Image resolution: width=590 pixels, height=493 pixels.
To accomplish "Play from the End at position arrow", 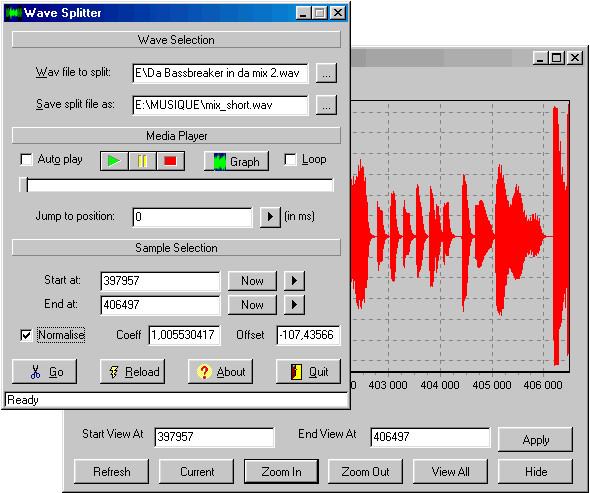I will [x=294, y=305].
